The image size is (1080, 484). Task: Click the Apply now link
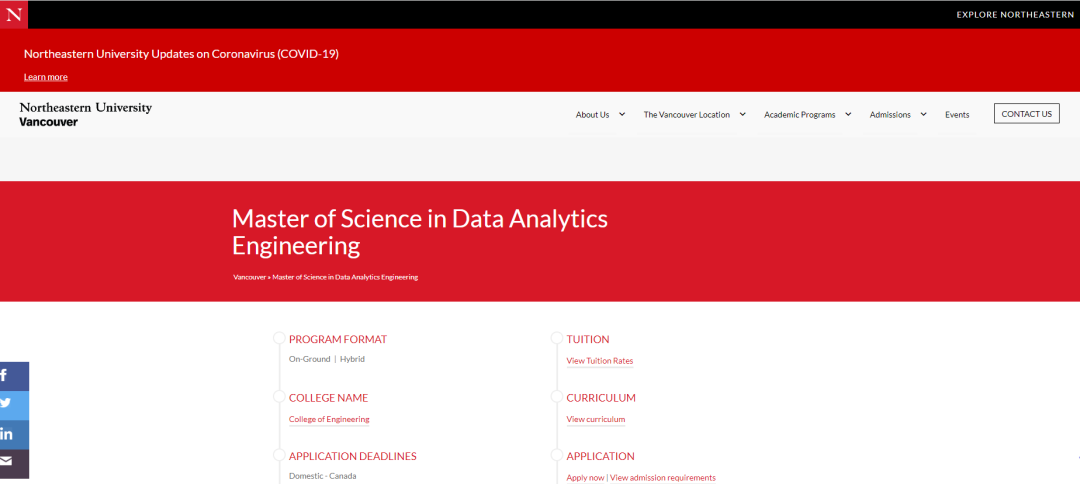pyautogui.click(x=585, y=478)
